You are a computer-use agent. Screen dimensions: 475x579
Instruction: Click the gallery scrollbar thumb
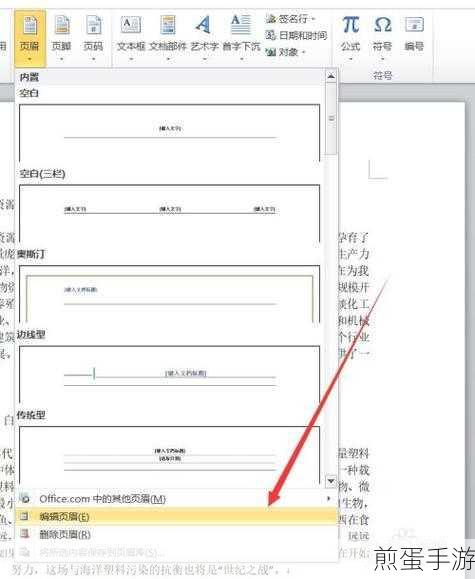pyautogui.click(x=331, y=119)
